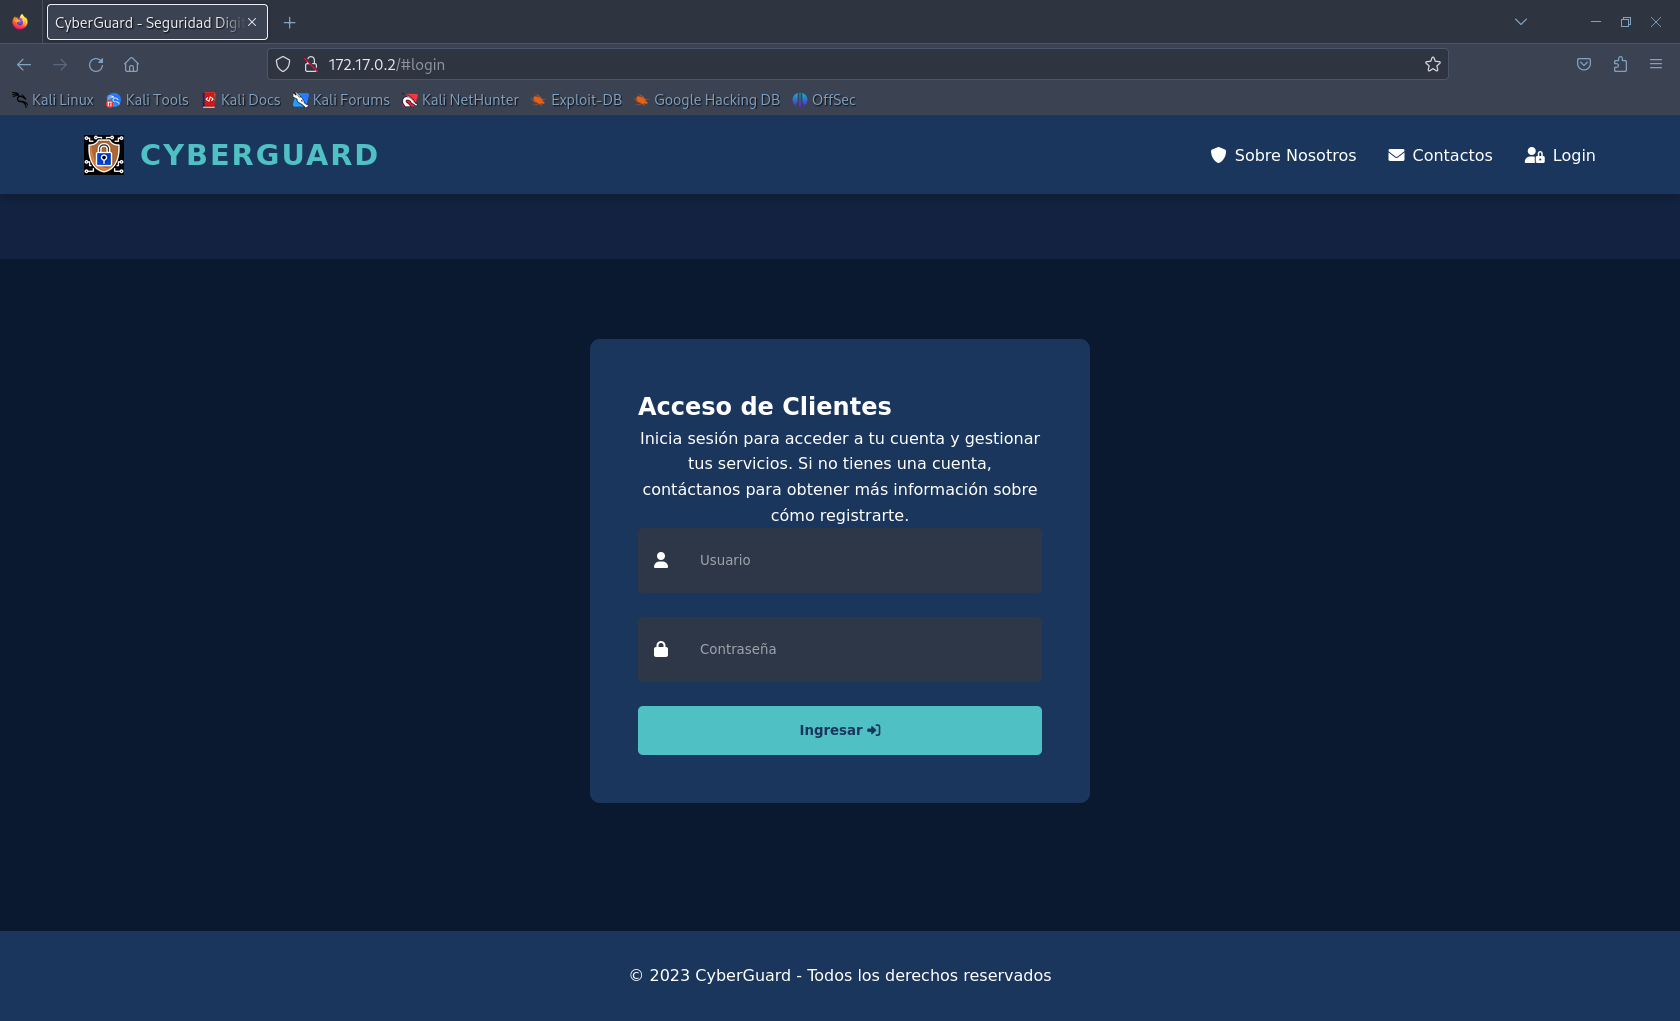Open the Firefox application menu
The width and height of the screenshot is (1680, 1021).
(x=1656, y=64)
